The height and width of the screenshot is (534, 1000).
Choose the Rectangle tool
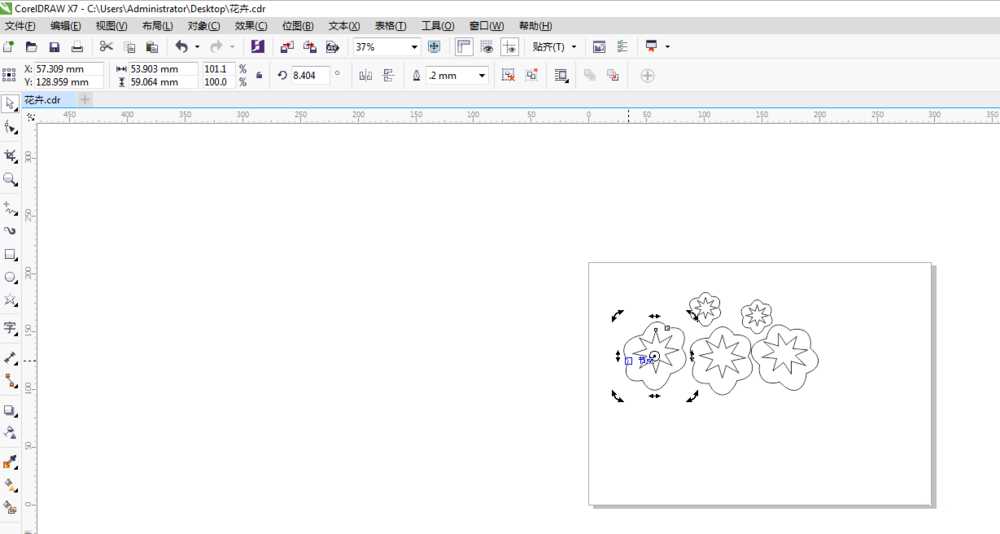pos(10,255)
